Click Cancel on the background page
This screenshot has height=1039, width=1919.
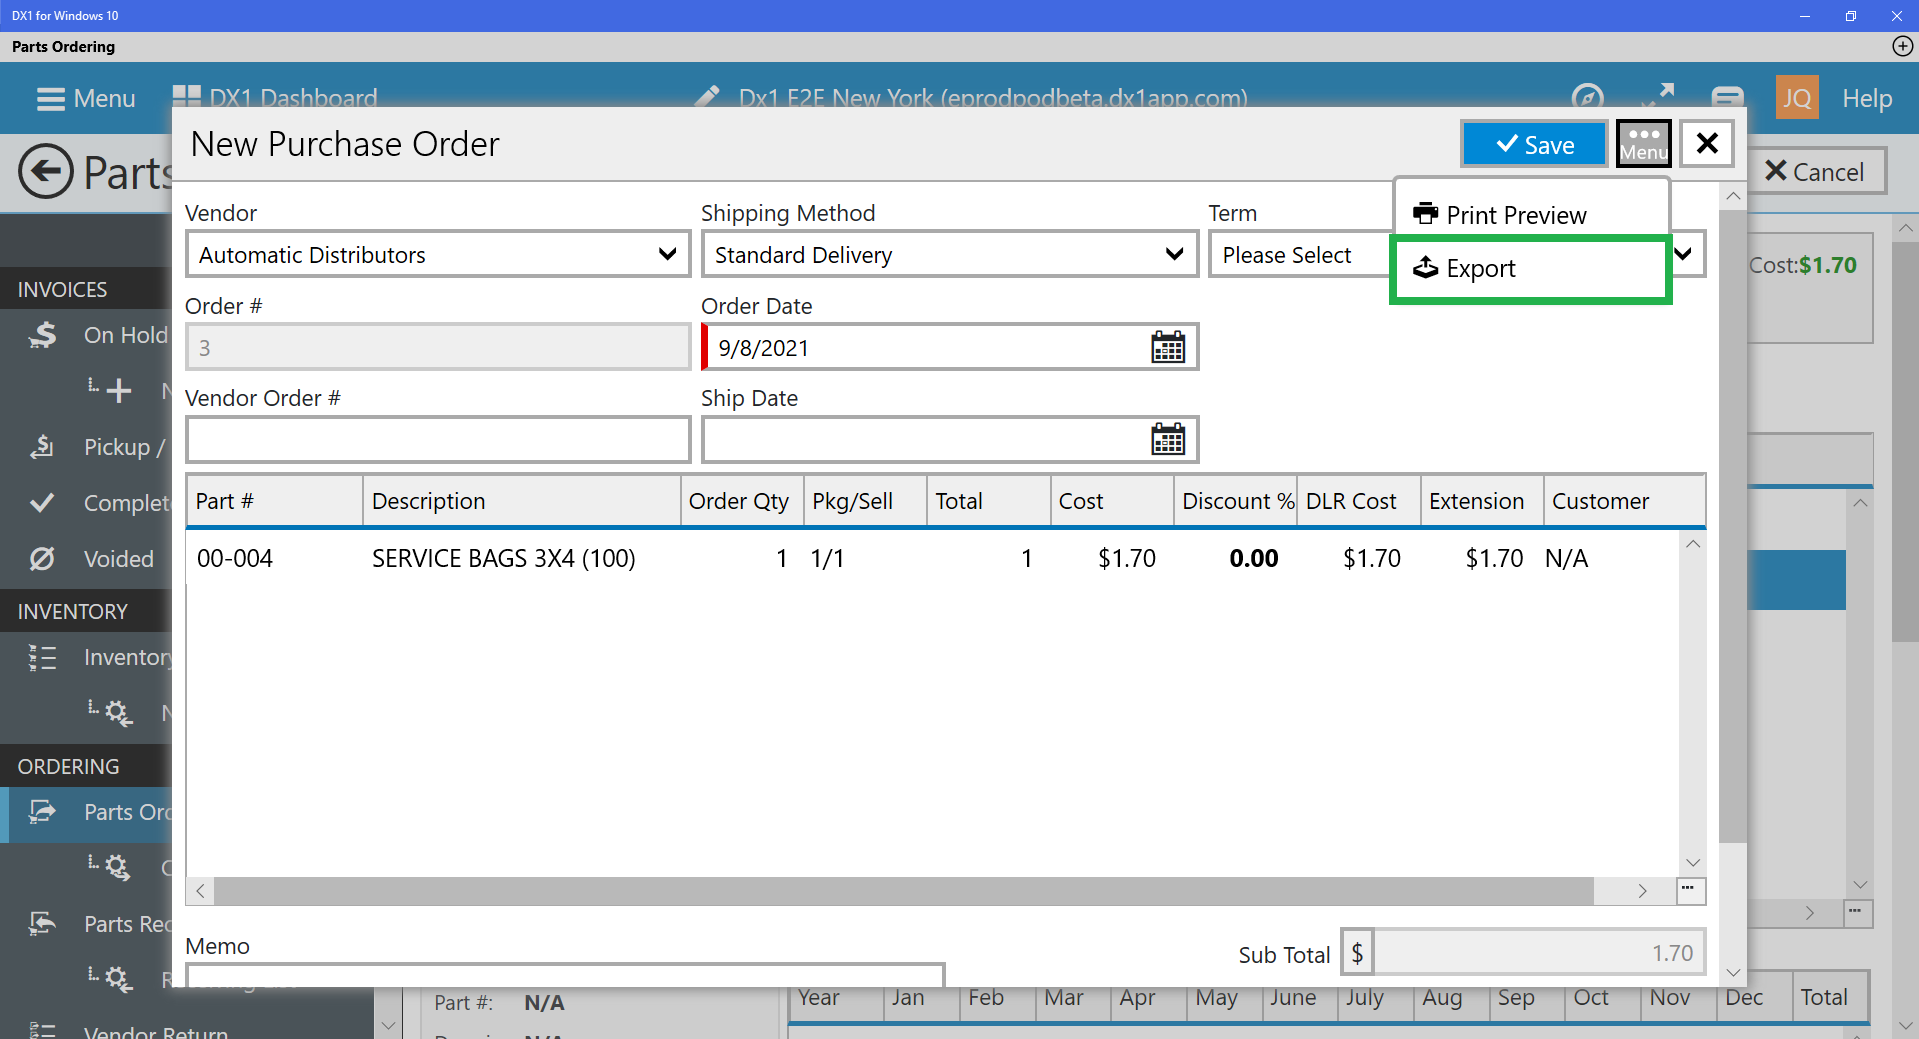1816,171
